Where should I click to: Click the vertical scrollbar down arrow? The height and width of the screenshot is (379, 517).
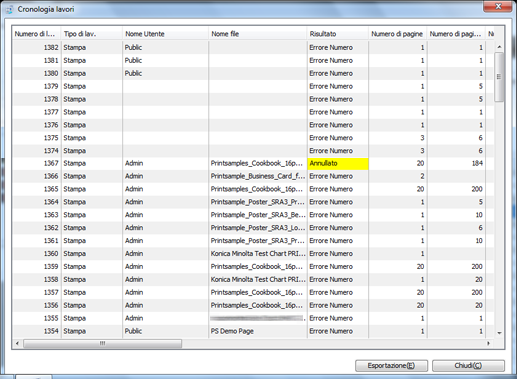click(x=499, y=333)
